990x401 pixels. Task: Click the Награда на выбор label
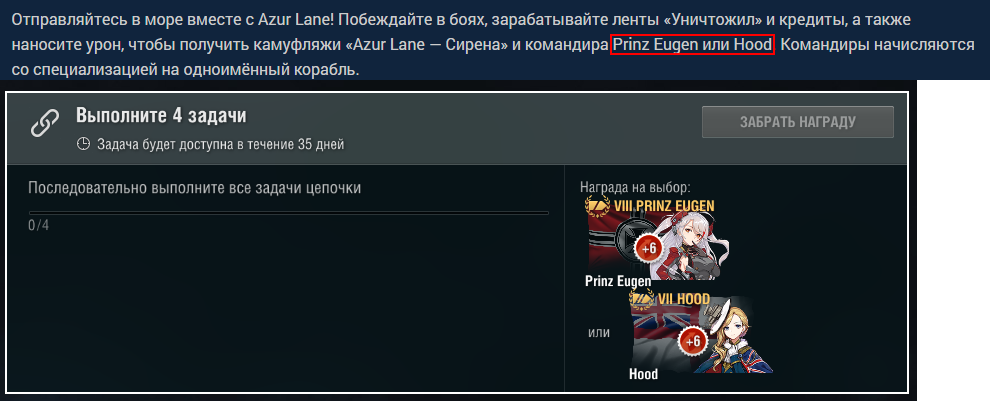pos(635,188)
